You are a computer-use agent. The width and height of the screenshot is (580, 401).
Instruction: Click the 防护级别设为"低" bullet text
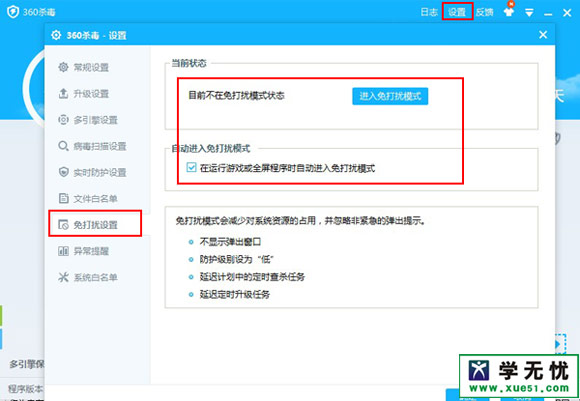pyautogui.click(x=236, y=259)
